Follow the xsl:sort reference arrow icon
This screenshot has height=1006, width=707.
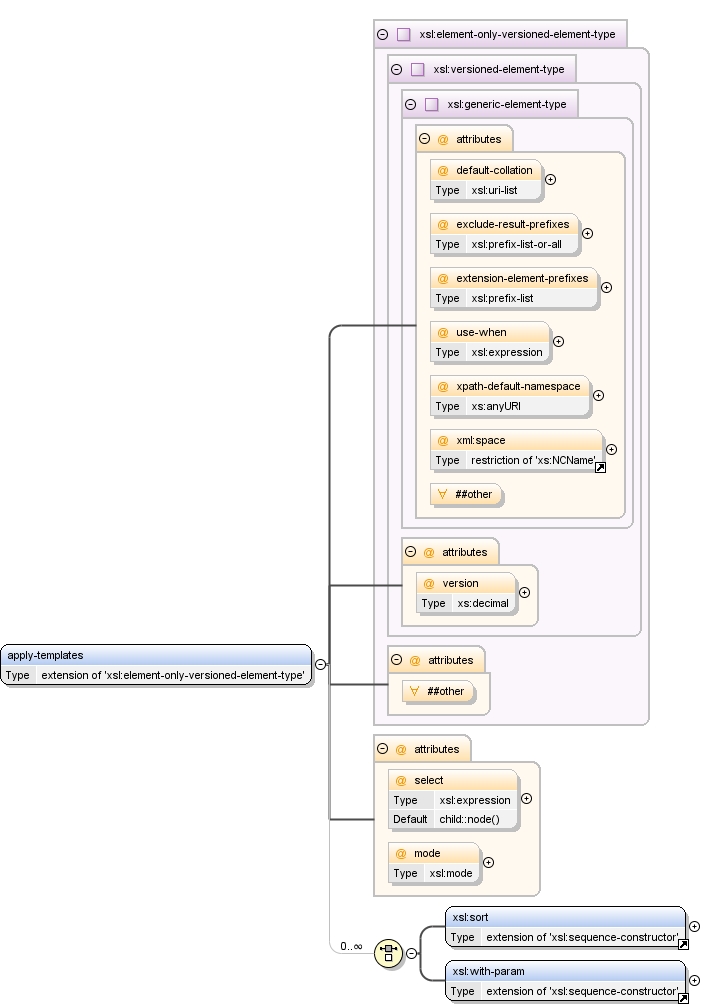pyautogui.click(x=683, y=944)
